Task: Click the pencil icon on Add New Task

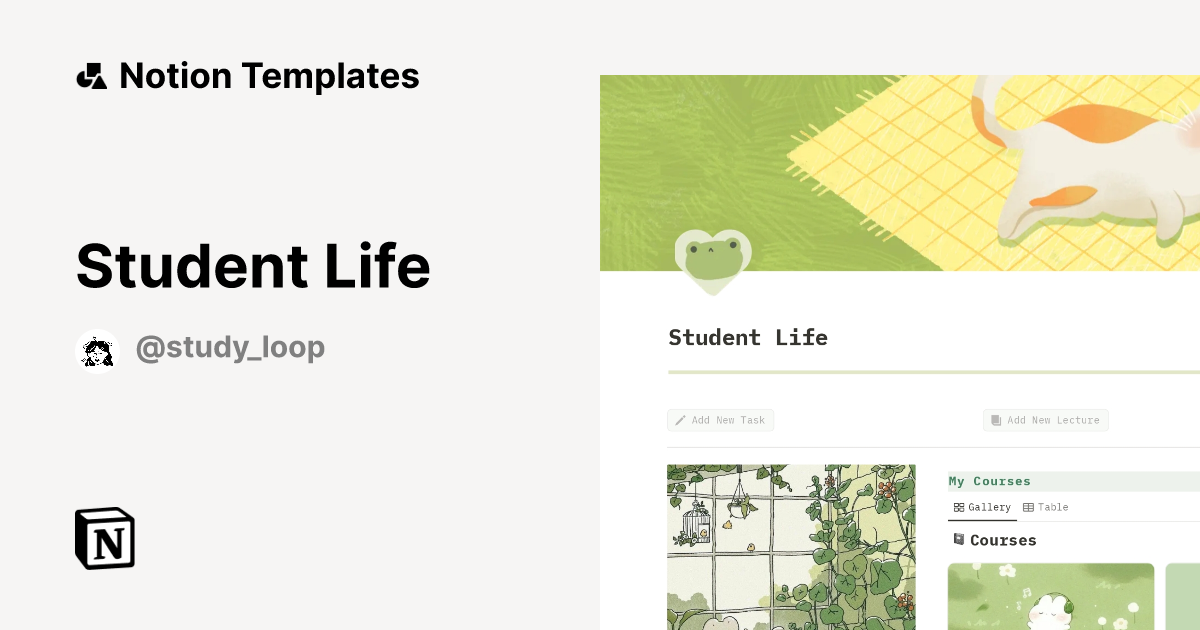Action: point(679,420)
